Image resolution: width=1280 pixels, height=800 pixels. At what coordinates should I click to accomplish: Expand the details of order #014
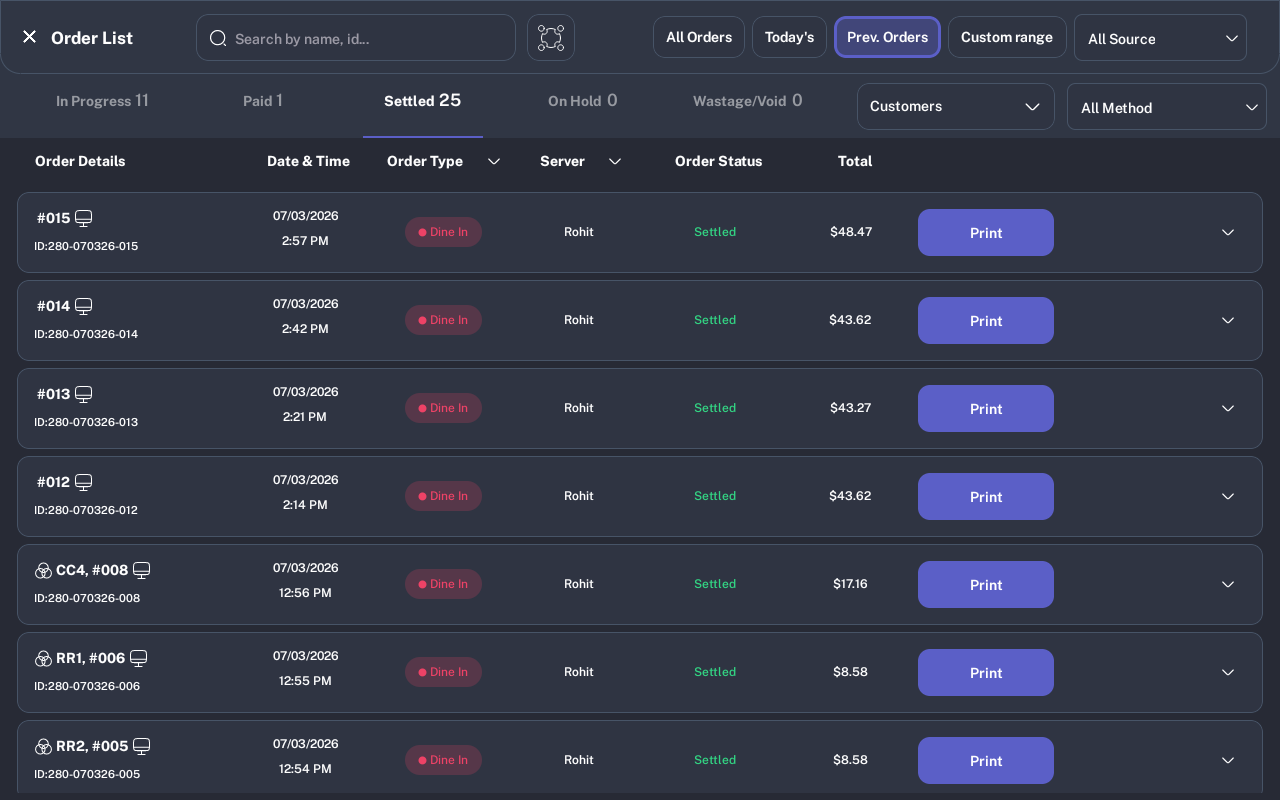coord(1228,320)
